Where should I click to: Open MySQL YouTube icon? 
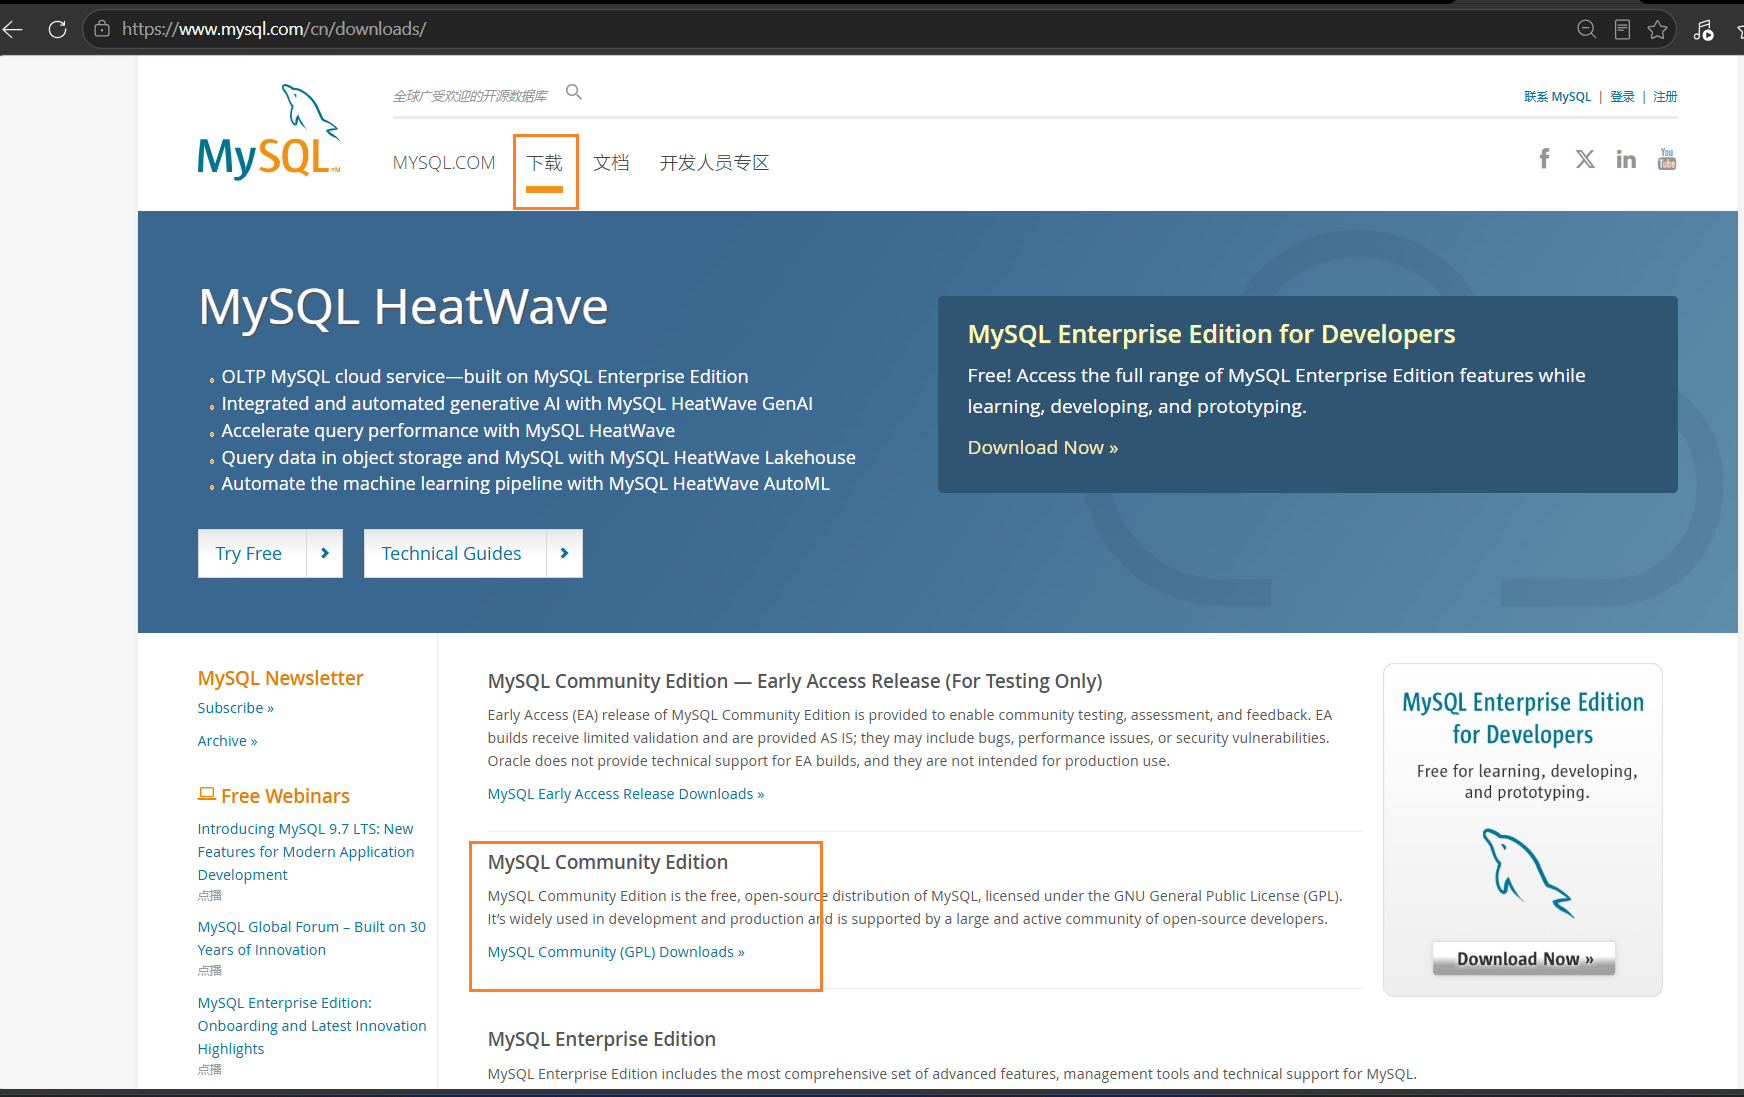tap(1667, 159)
